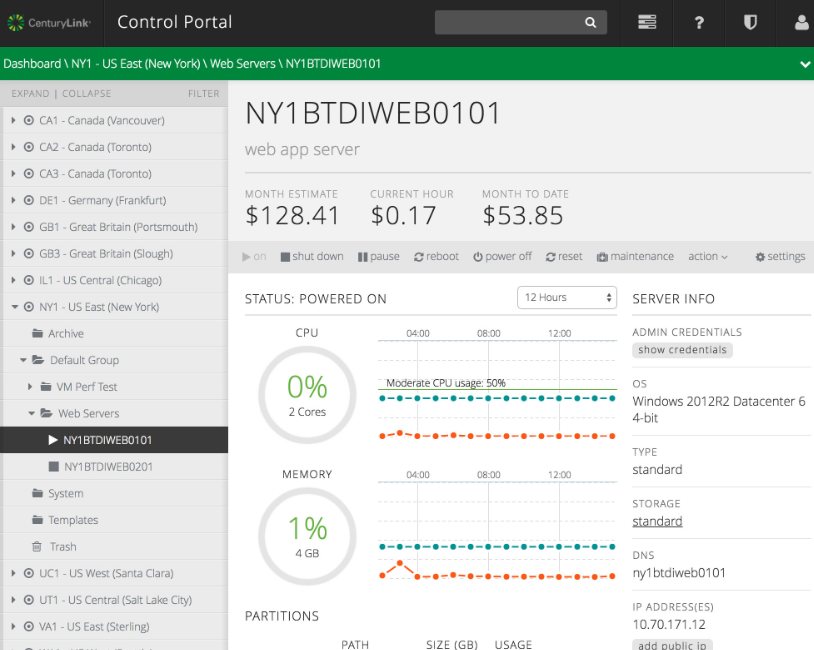Screen dimensions: 814x650
Task: Click the Web Servers open folder icon
Action: click(47, 413)
